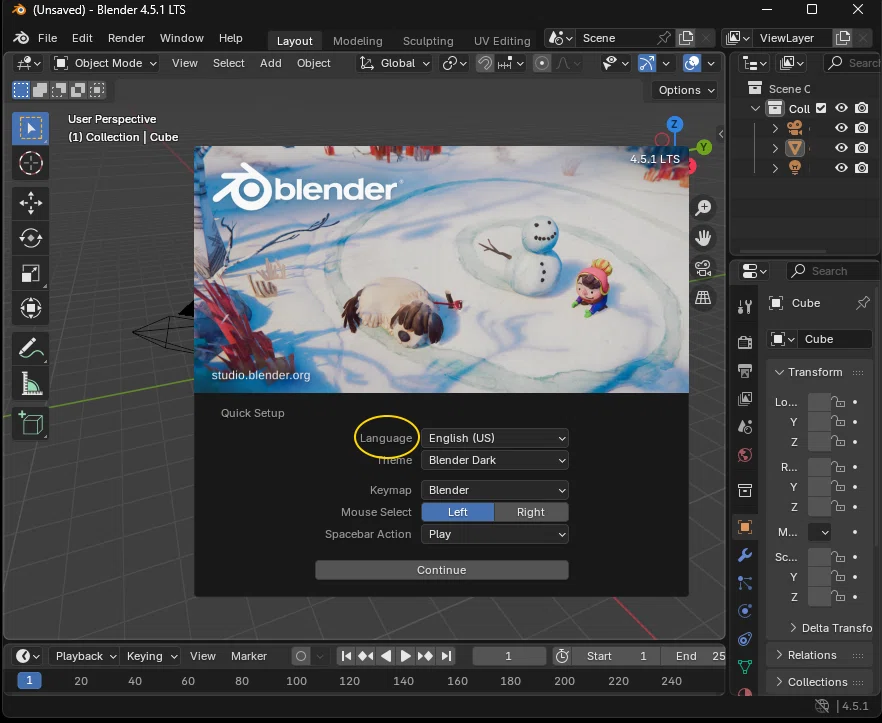This screenshot has height=723, width=882.
Task: Hide the Light object eye icon
Action: 841,168
